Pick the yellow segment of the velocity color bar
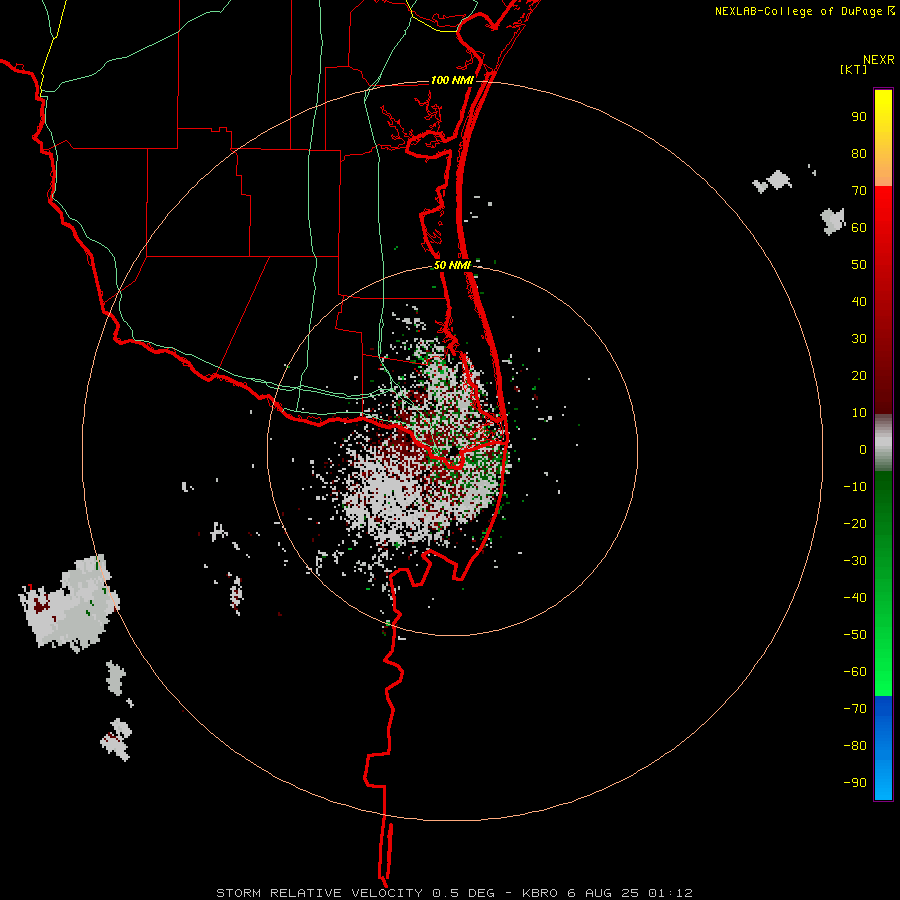Screen dimensions: 900x900 883,138
